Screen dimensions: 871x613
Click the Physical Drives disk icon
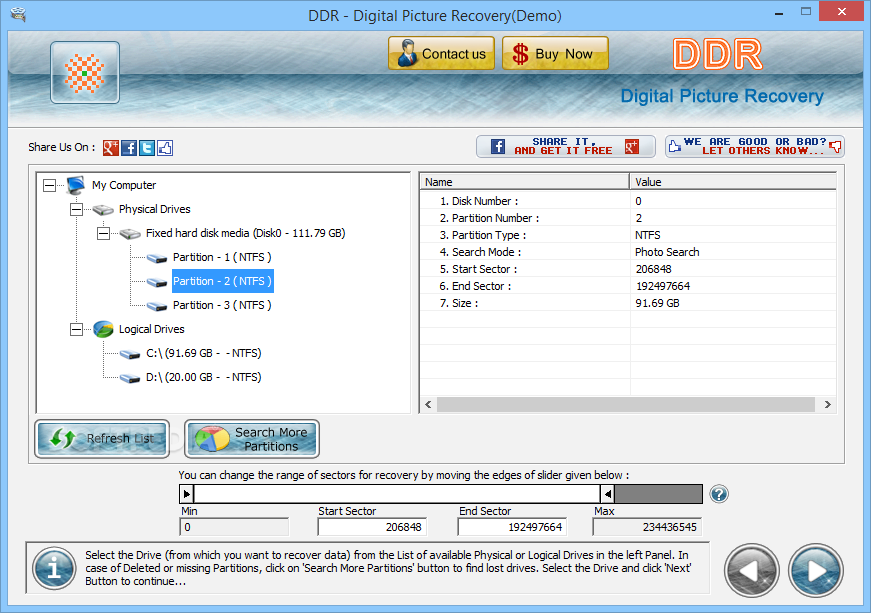(103, 209)
